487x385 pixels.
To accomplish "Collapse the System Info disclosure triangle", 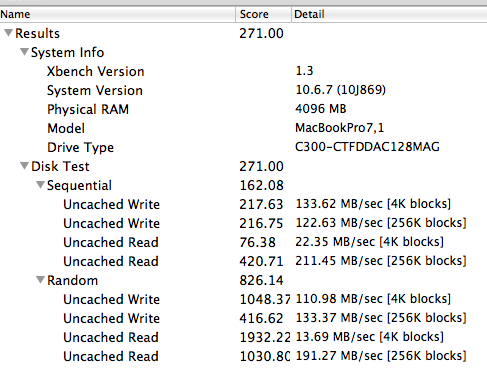I will coord(24,52).
